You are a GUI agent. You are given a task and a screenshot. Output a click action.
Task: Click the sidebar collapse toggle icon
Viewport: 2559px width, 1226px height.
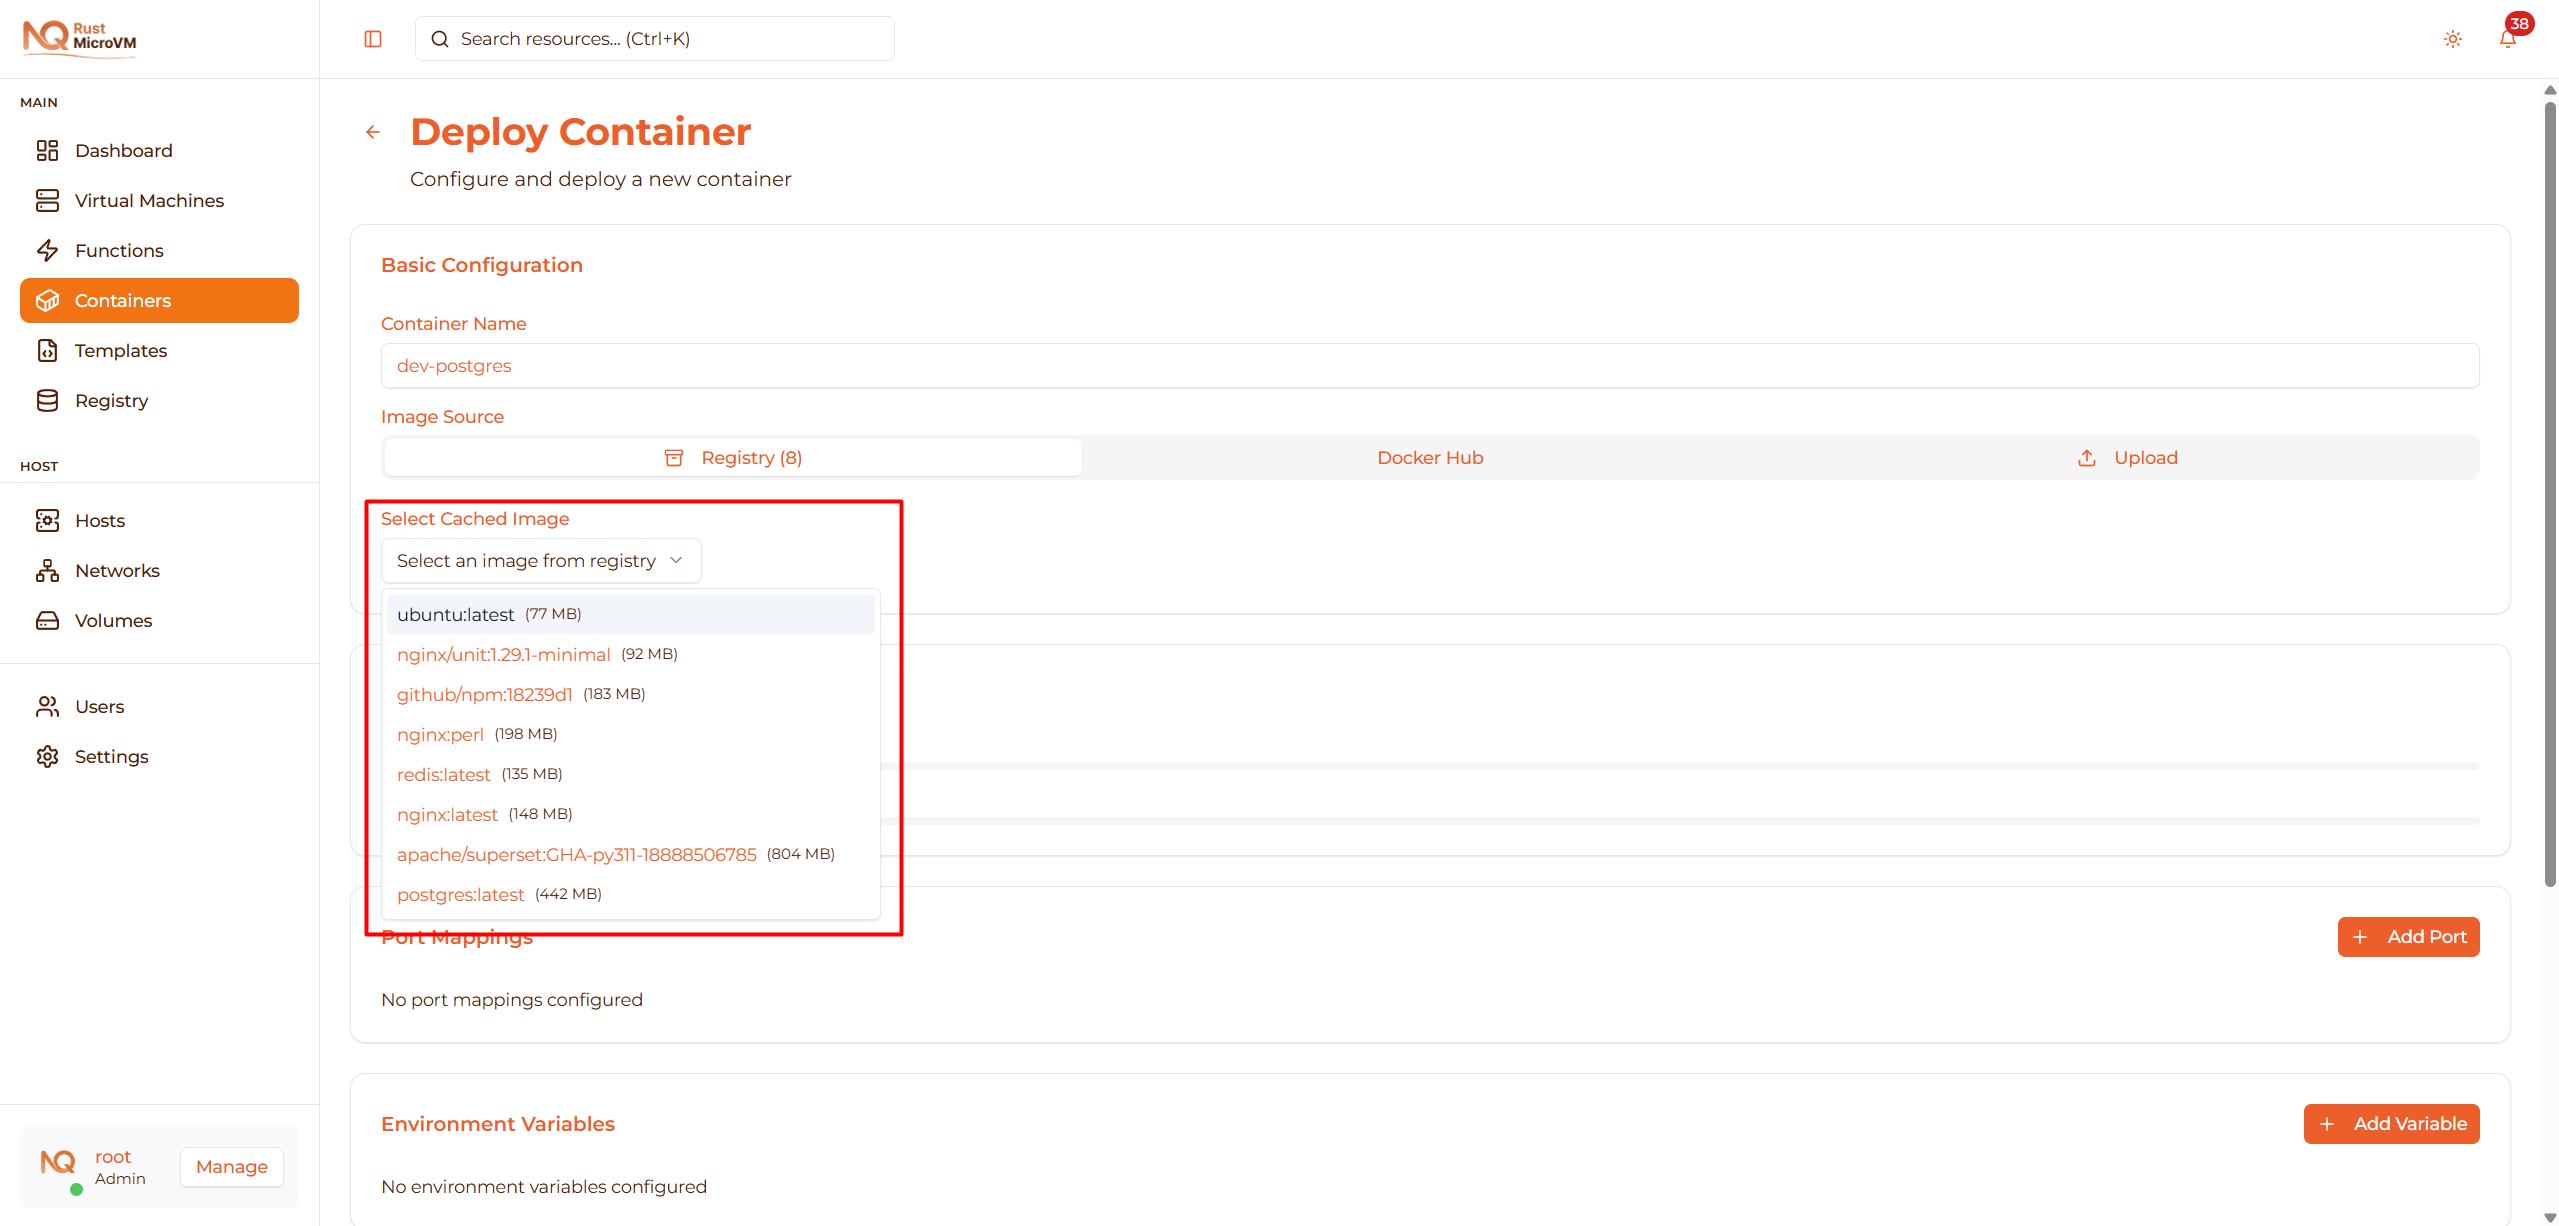click(x=373, y=39)
